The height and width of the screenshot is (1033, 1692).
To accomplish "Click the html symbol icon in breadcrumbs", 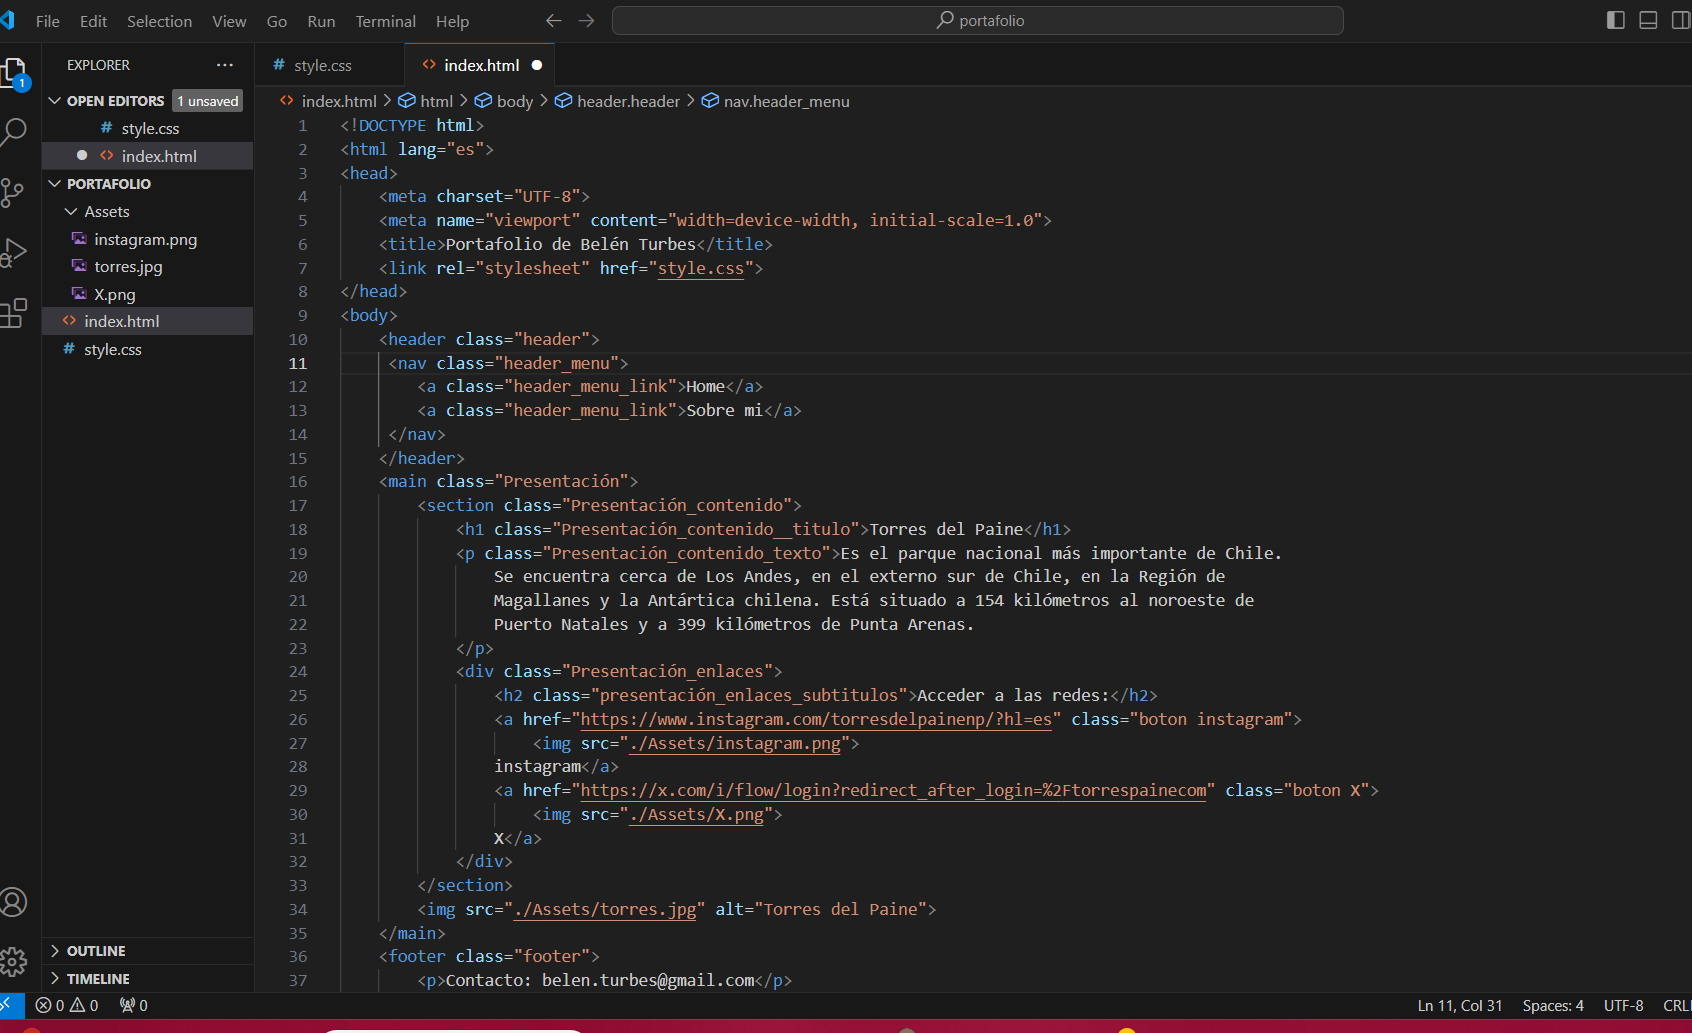I will tap(407, 101).
